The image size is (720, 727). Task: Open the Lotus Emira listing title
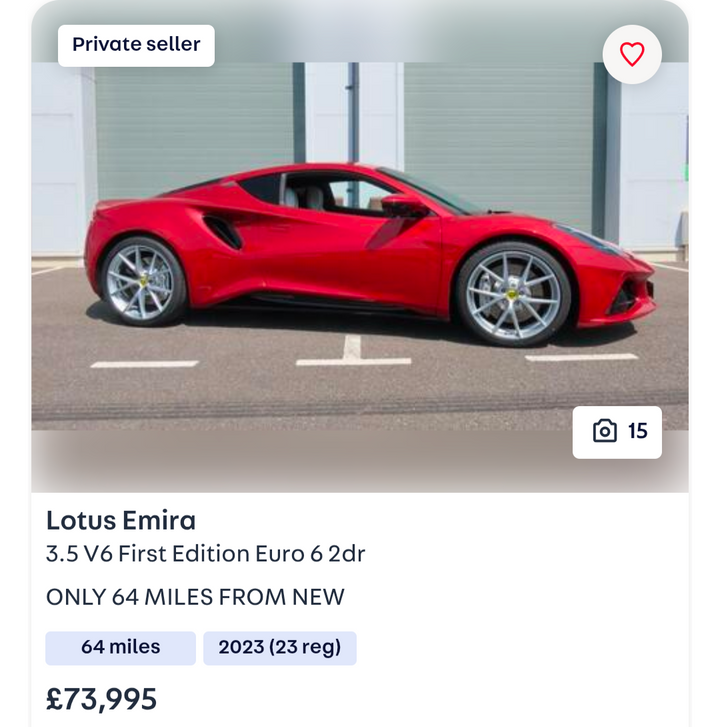(x=121, y=520)
